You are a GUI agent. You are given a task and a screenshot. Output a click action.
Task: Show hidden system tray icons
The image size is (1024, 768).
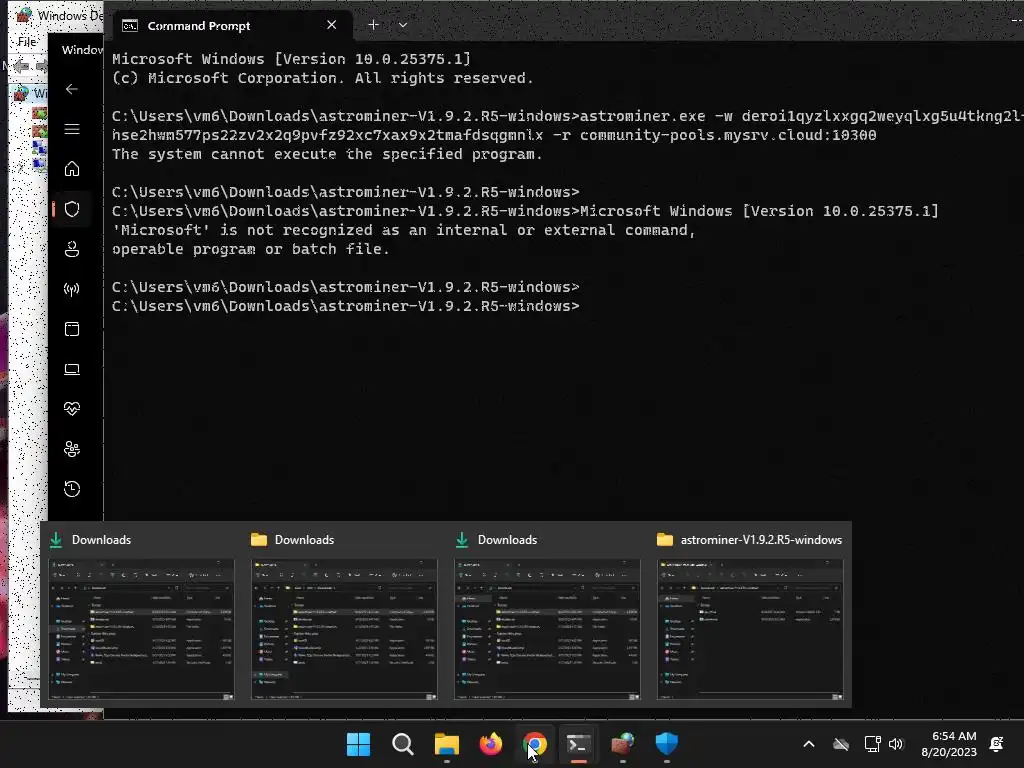pyautogui.click(x=808, y=744)
